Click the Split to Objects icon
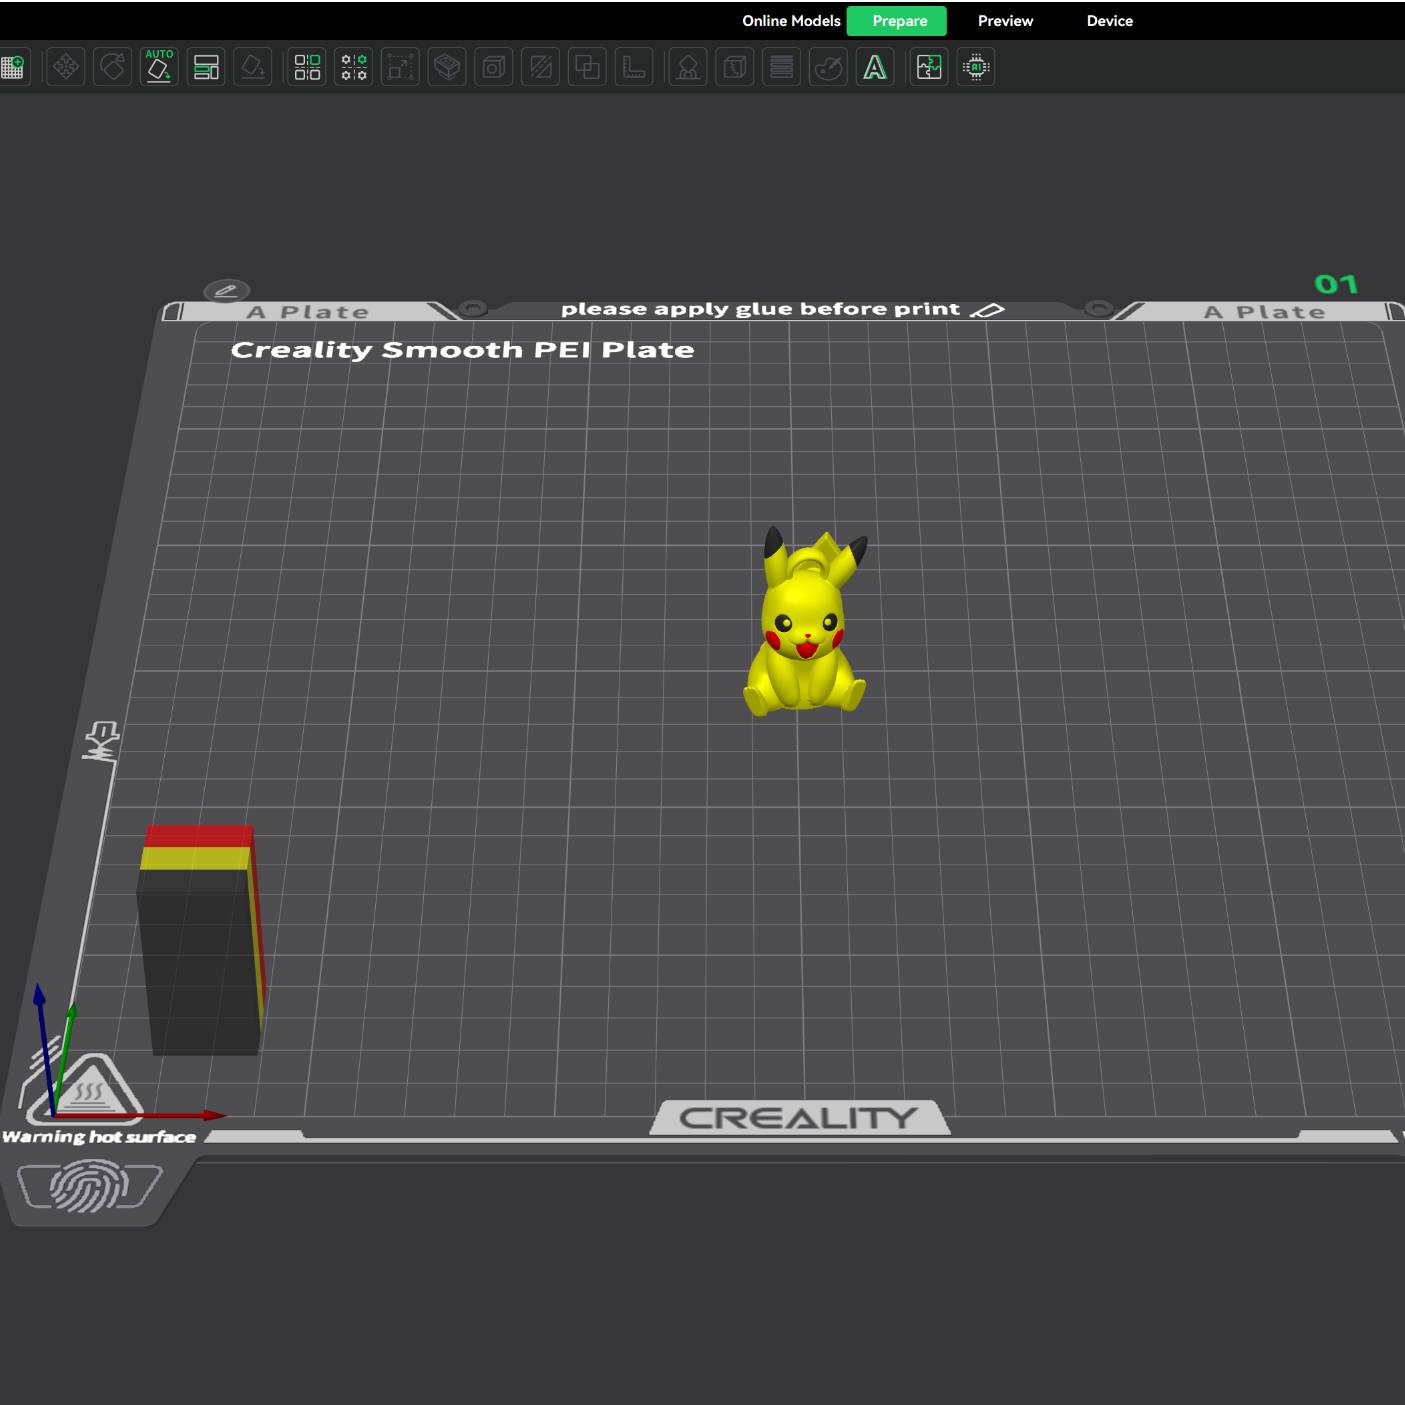The height and width of the screenshot is (1405, 1405). click(x=307, y=67)
